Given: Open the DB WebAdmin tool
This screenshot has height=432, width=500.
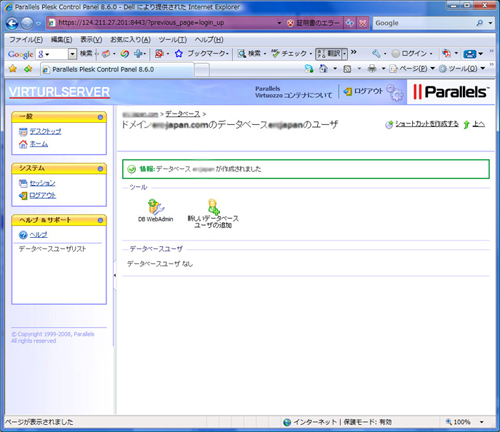Looking at the screenshot, I should click(155, 211).
